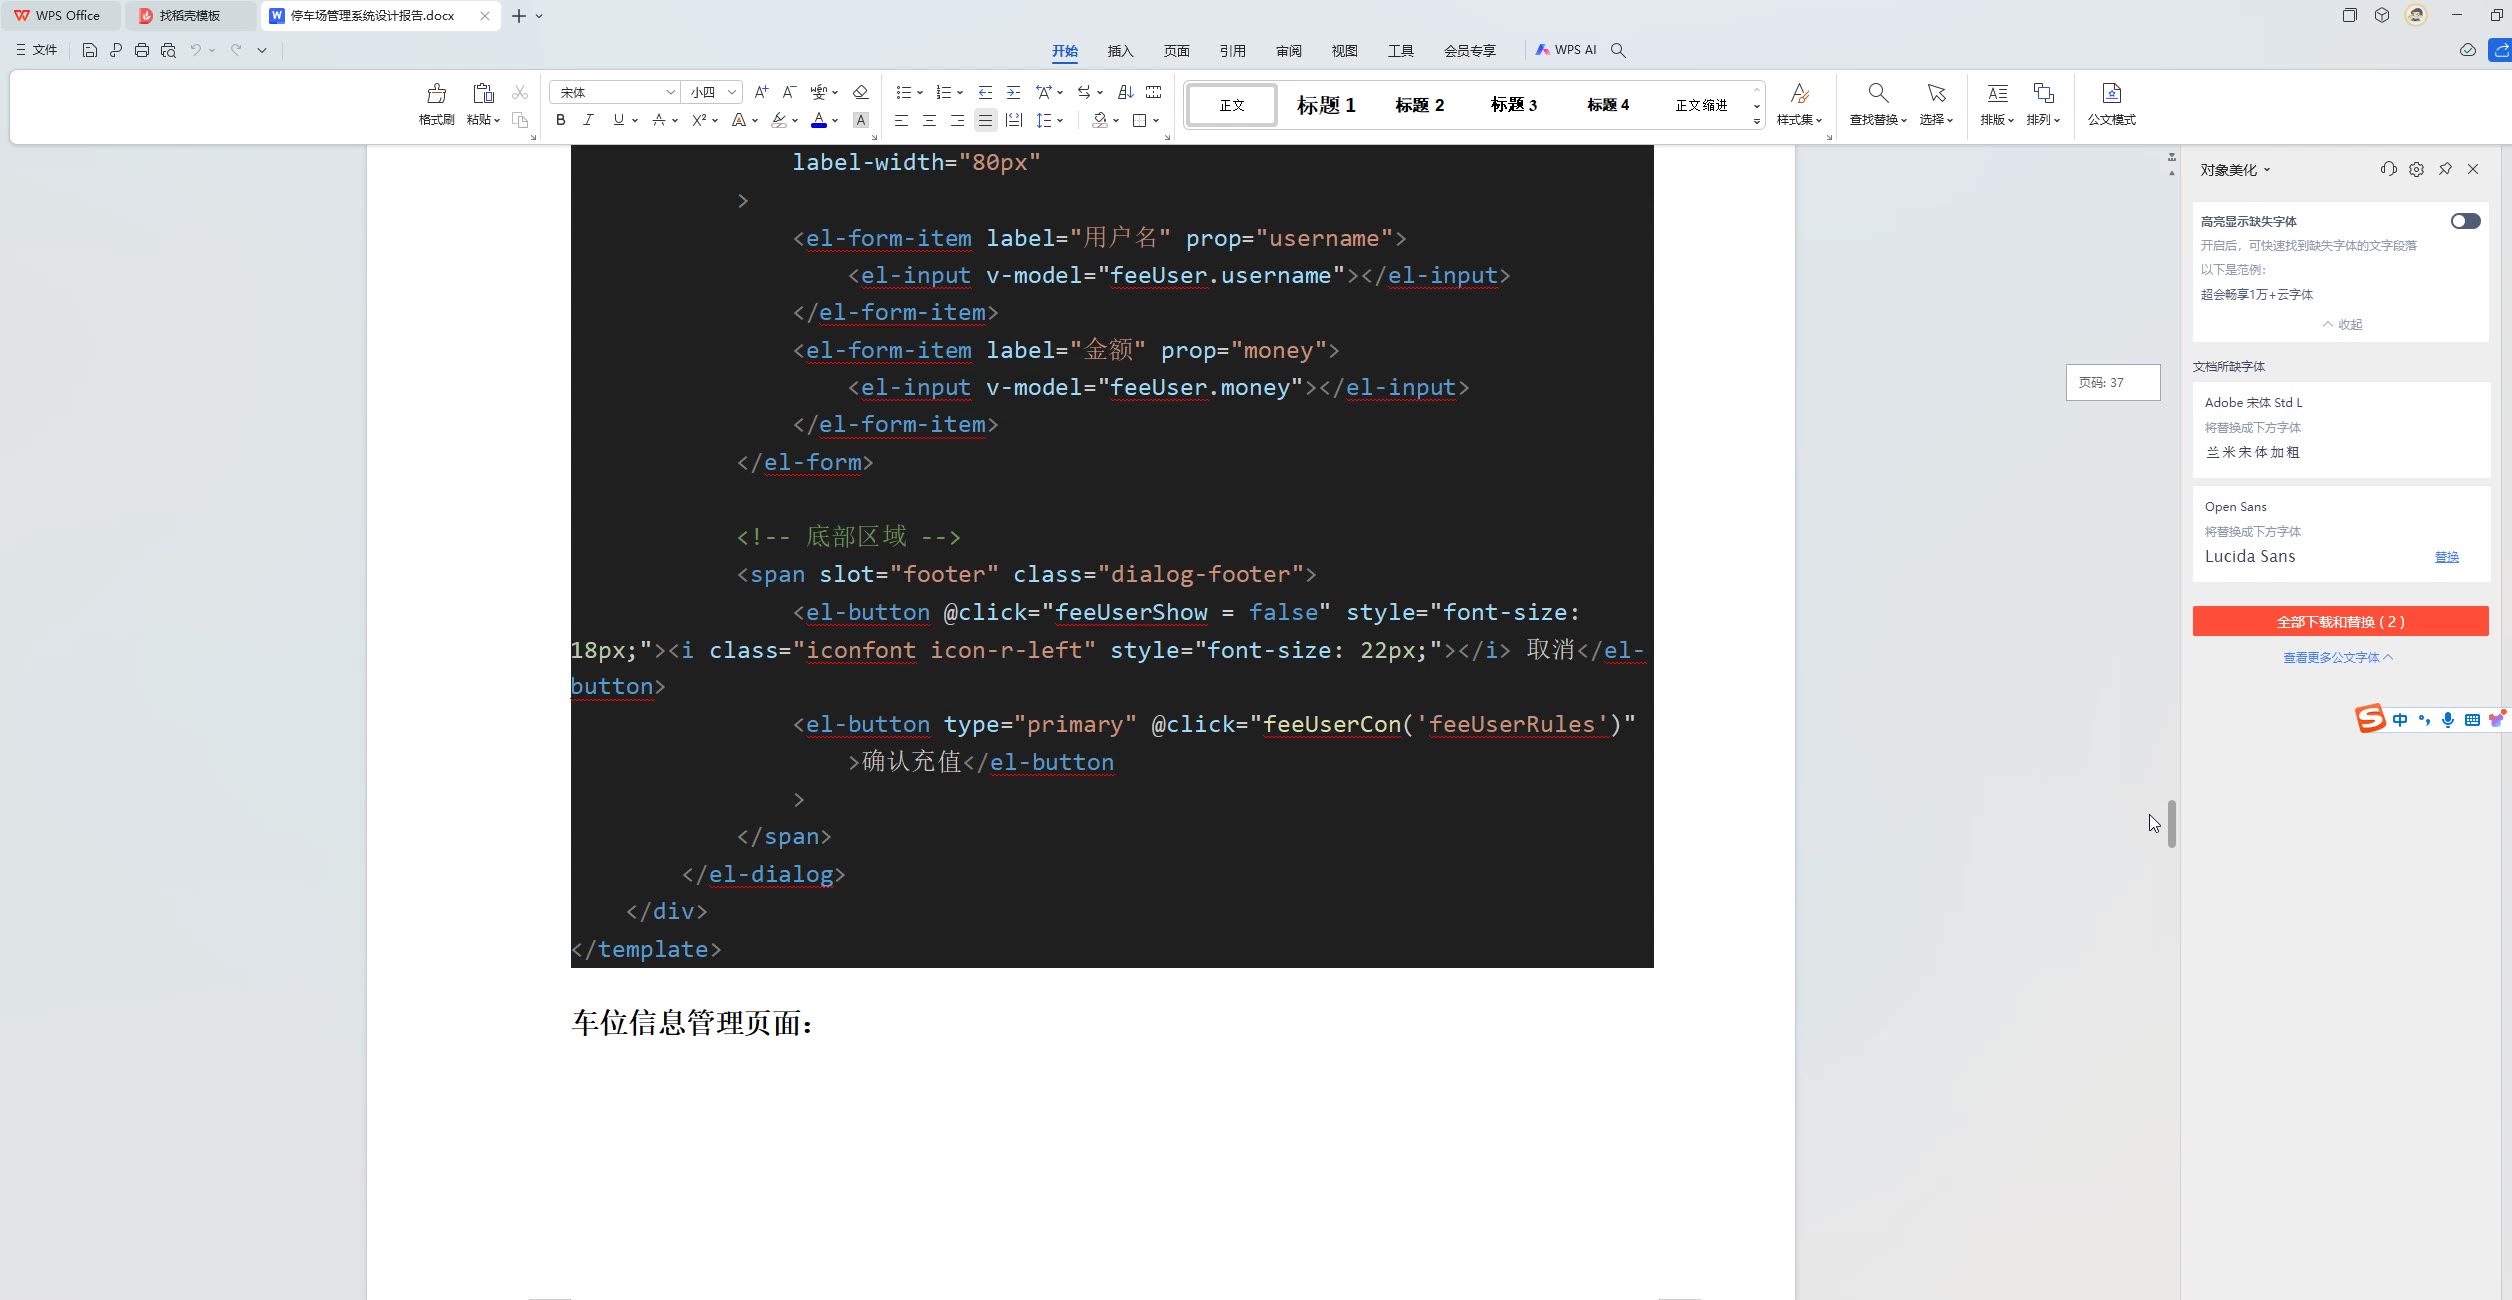This screenshot has height=1300, width=2512.
Task: Click the sort A-Z icon
Action: [1125, 92]
